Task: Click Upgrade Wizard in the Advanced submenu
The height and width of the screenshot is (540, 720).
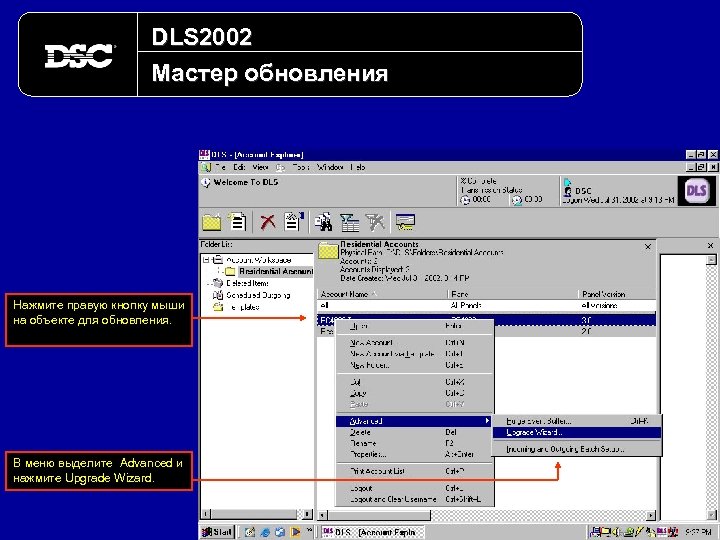Action: [576, 433]
